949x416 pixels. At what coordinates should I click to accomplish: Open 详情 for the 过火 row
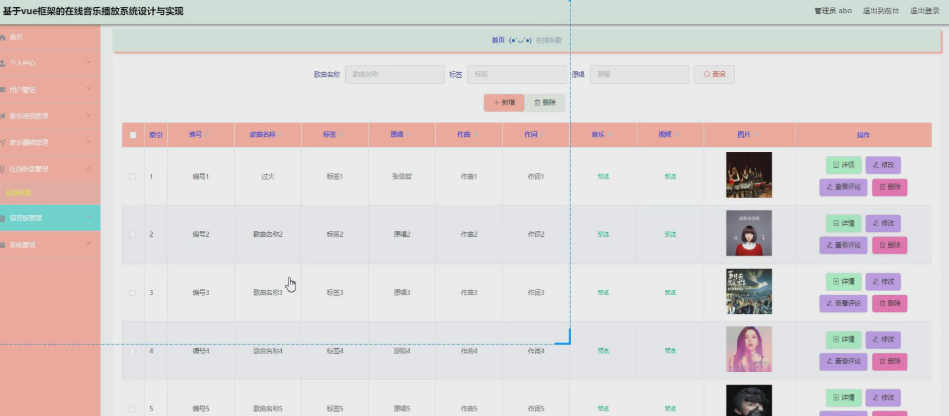(x=844, y=165)
